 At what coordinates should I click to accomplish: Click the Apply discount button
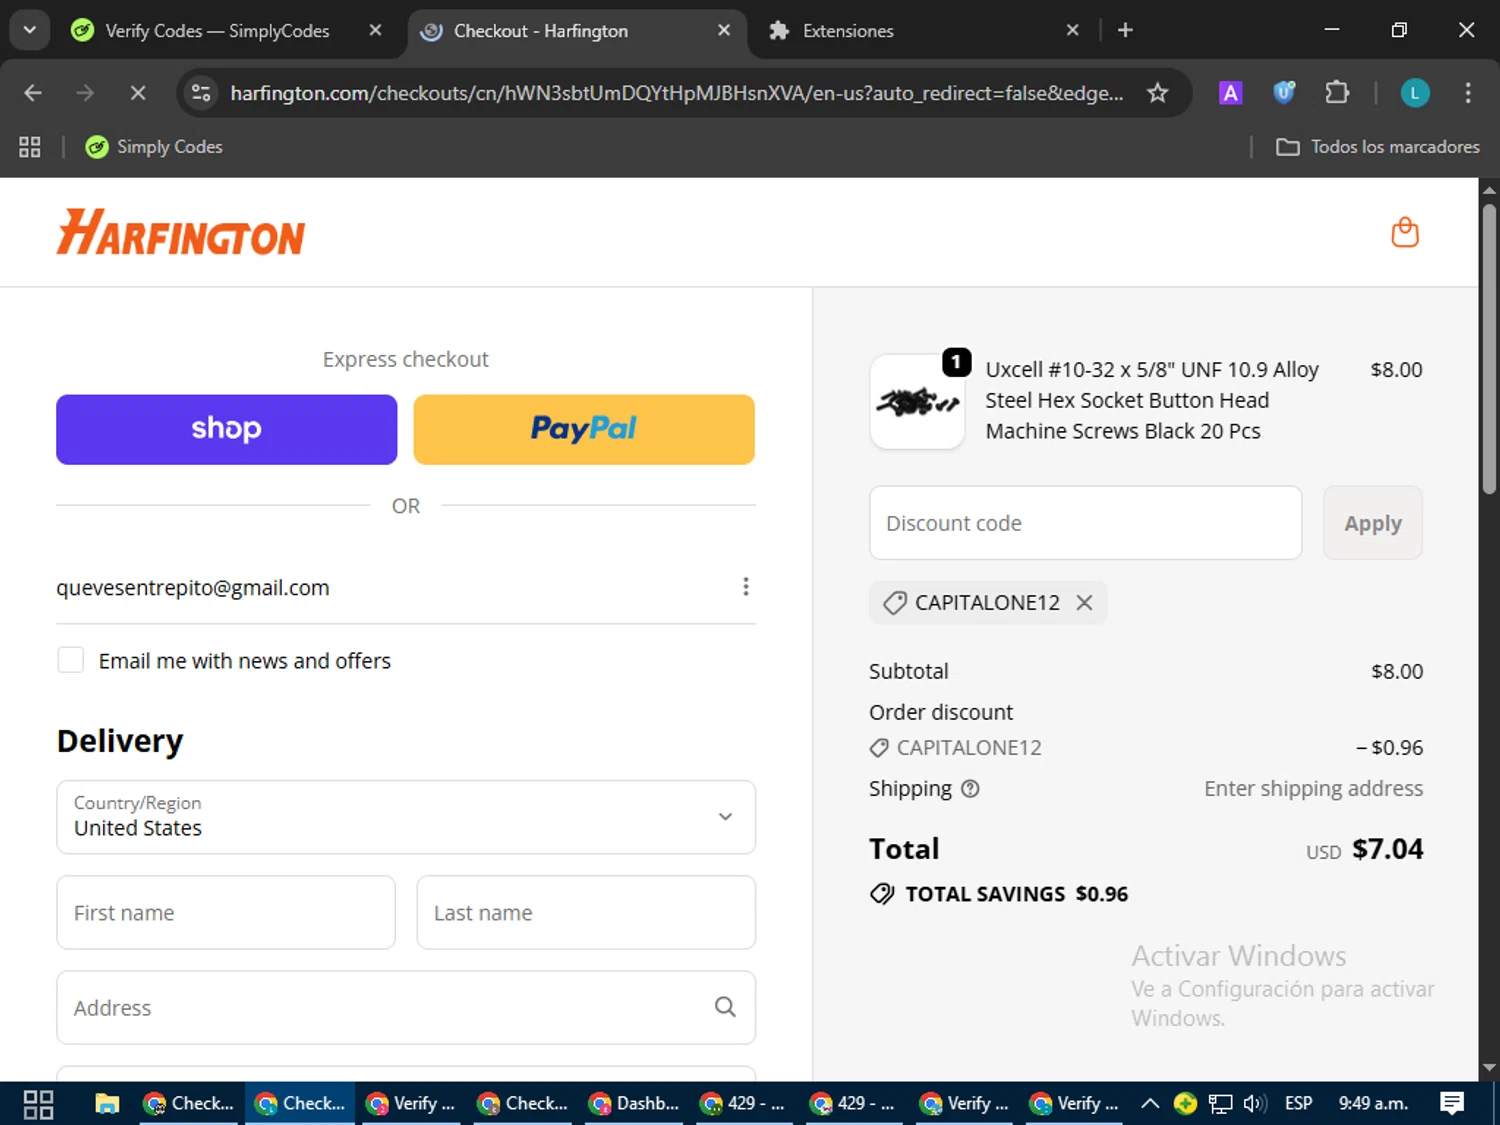1372,523
